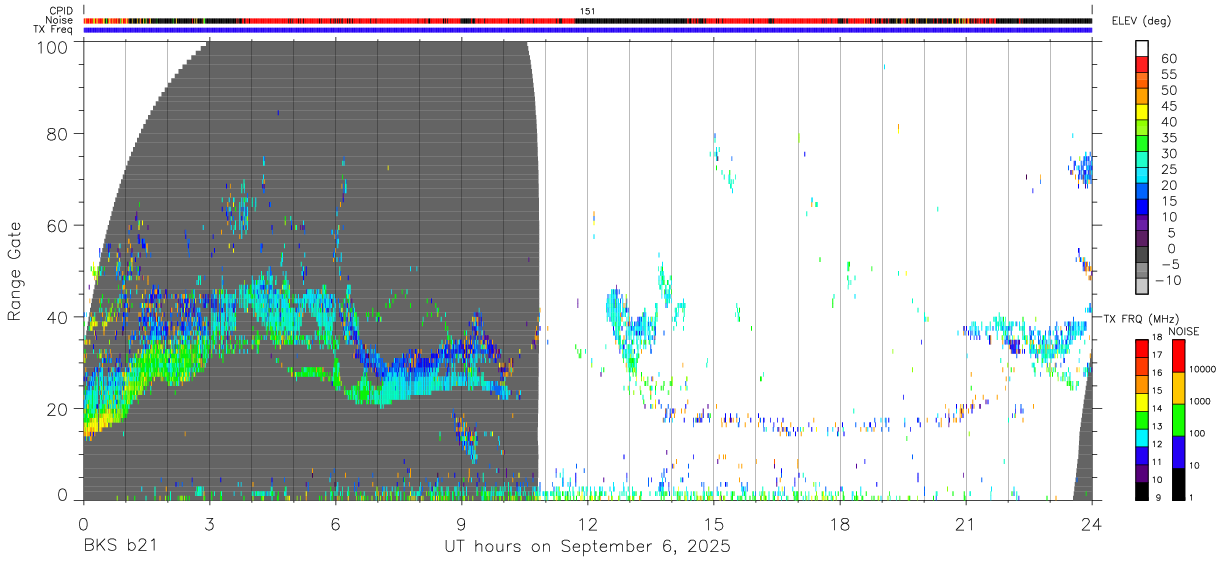Click the CPID label at top left
1228x567 pixels.
61,11
